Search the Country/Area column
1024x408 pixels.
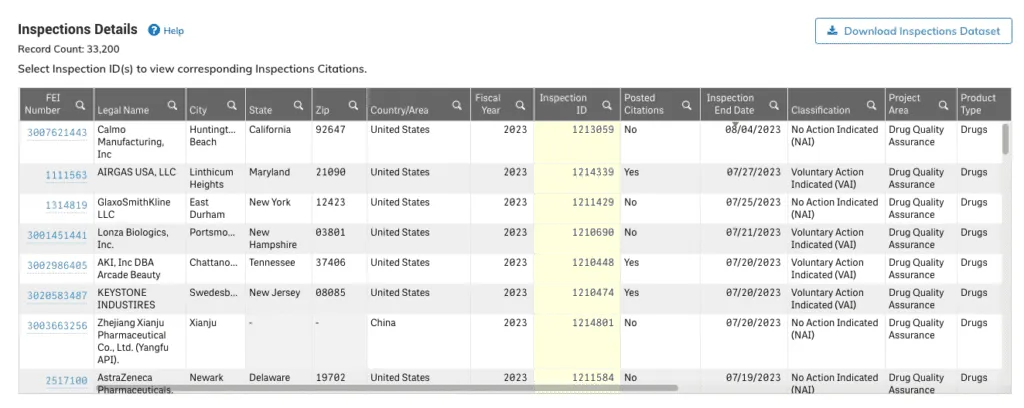point(456,104)
